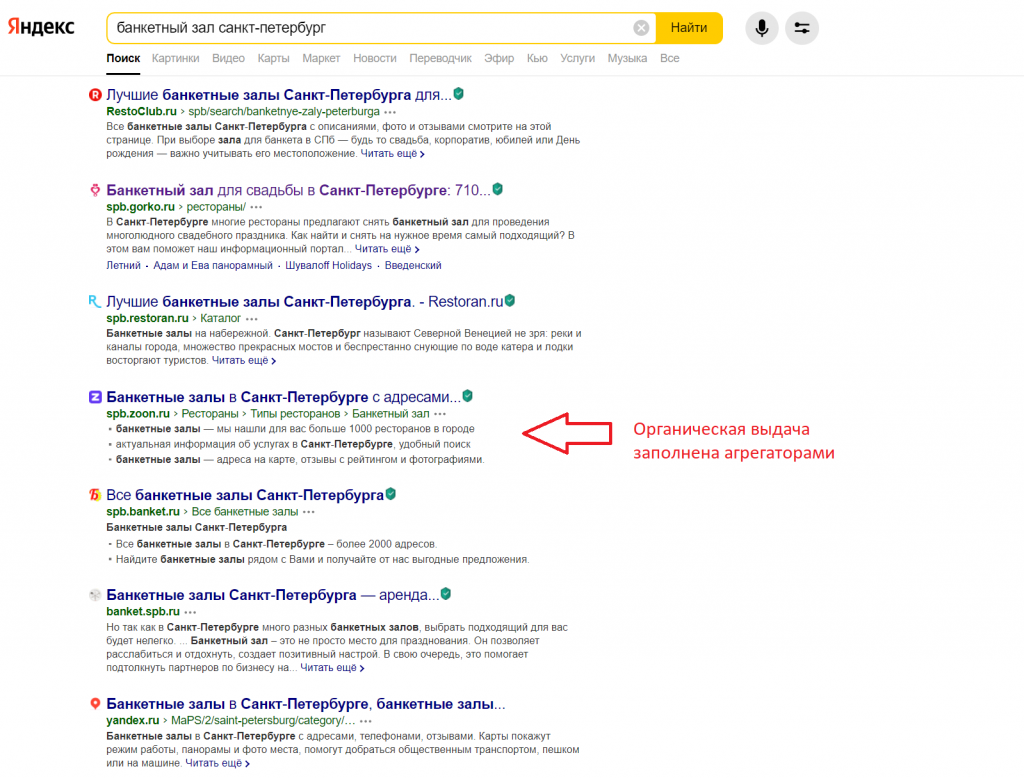The width and height of the screenshot is (1024, 778).
Task: Expand 'Читать ещё' in the banket.spb.ru snippet
Action: [x=332, y=668]
